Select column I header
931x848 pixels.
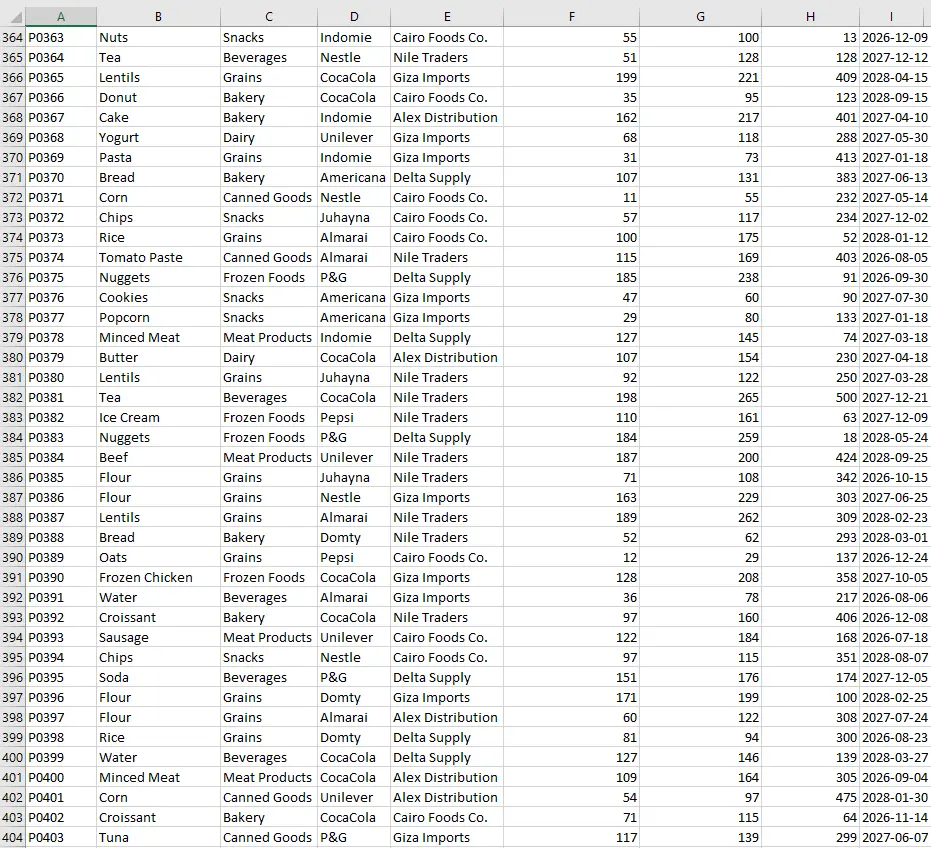coord(891,17)
